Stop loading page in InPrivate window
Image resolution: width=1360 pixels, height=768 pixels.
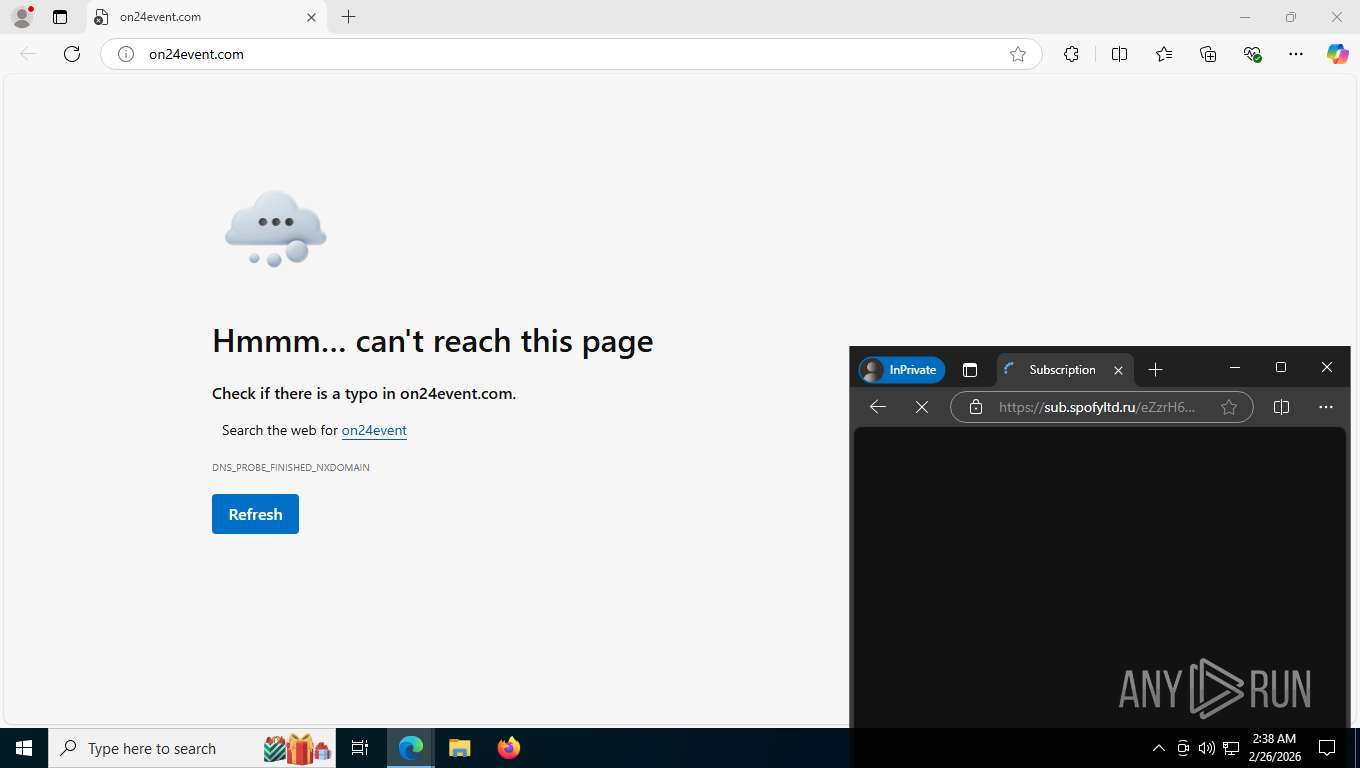click(922, 407)
